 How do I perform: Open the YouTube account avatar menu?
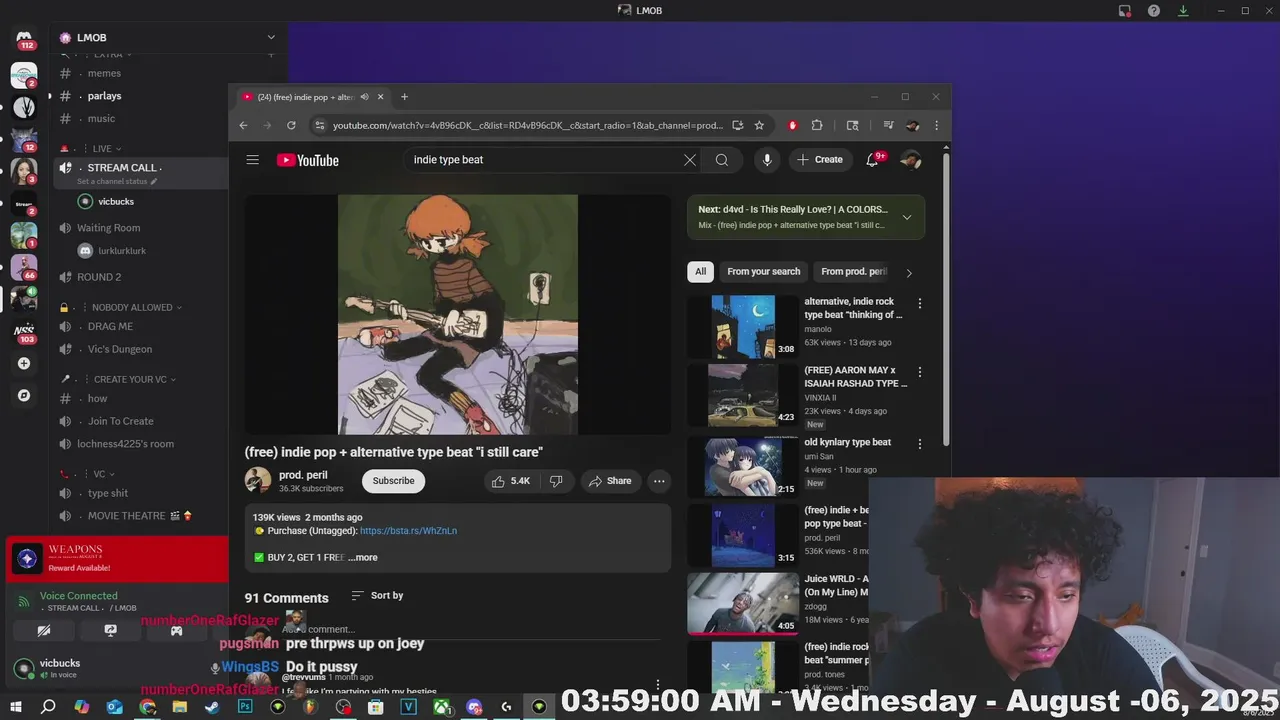pos(910,160)
